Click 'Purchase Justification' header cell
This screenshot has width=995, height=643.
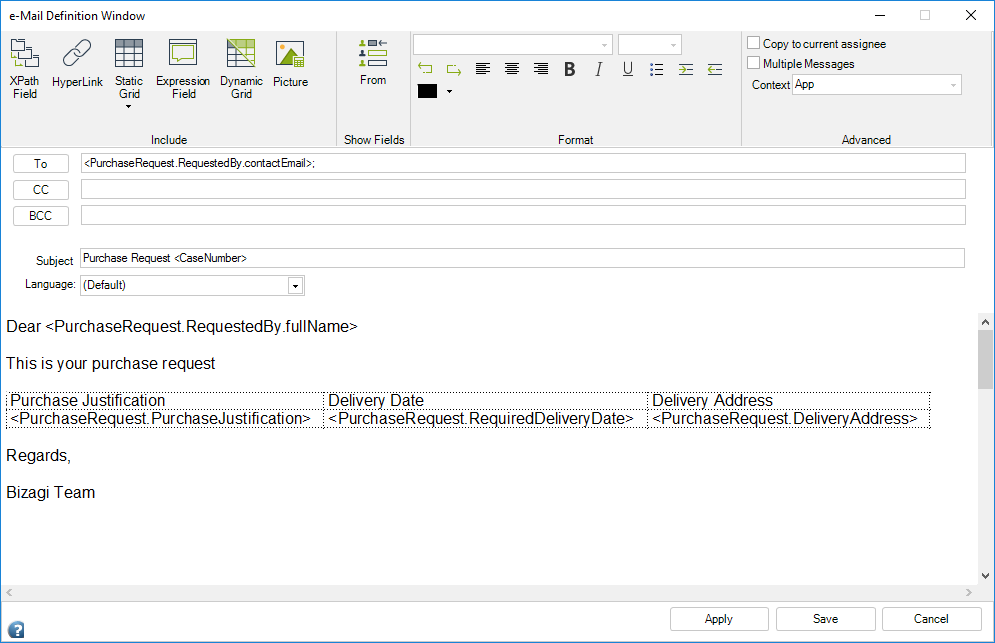click(165, 401)
